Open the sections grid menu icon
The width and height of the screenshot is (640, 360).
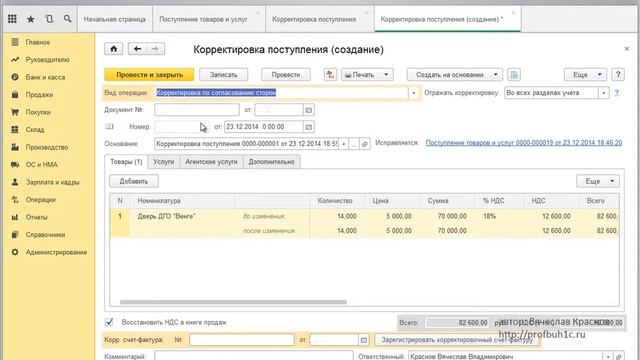tap(12, 19)
